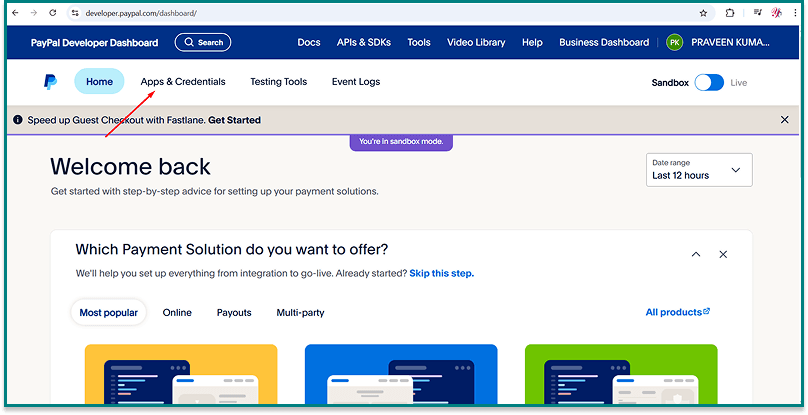This screenshot has width=808, height=415.
Task: Click the Skip this step link
Action: 441,273
